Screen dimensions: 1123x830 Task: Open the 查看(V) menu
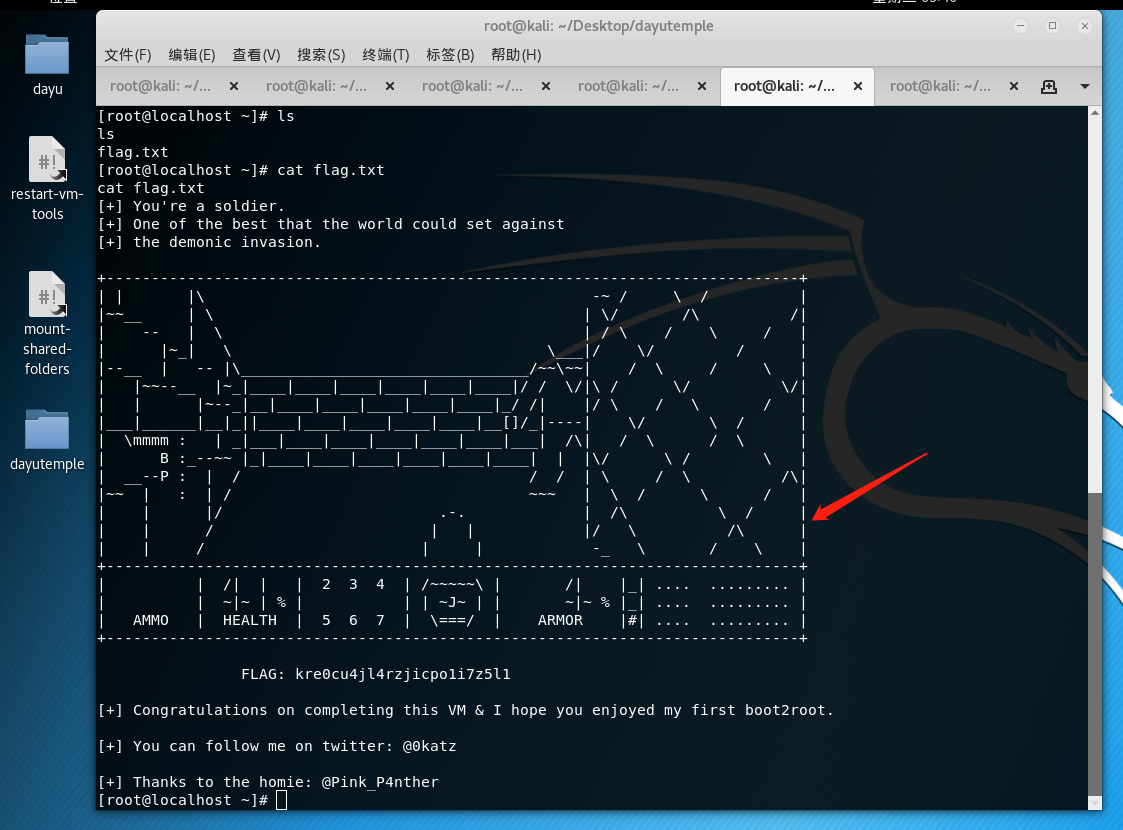(x=256, y=55)
